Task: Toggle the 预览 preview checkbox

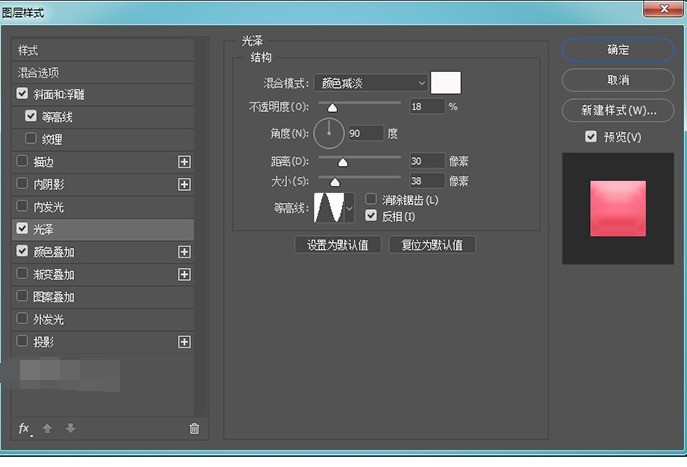Action: (x=591, y=136)
